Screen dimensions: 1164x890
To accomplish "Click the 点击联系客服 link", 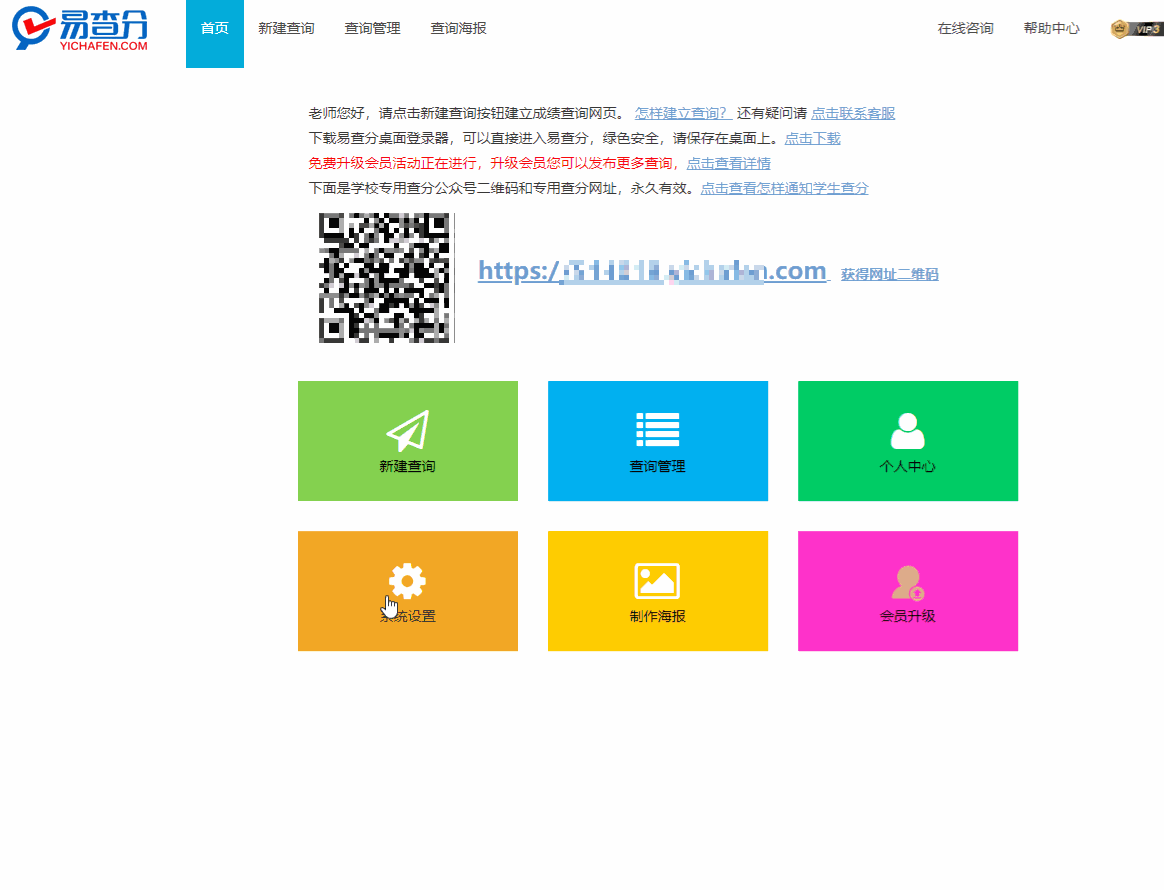I will point(853,114).
